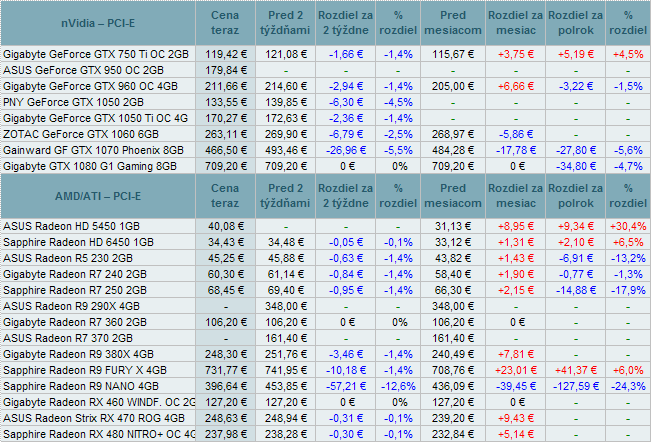Viewport: 651px width, 442px height.
Task: Select "Sapphire Radeon R9 FURY X 4GB"
Action: pyautogui.click(x=85, y=370)
